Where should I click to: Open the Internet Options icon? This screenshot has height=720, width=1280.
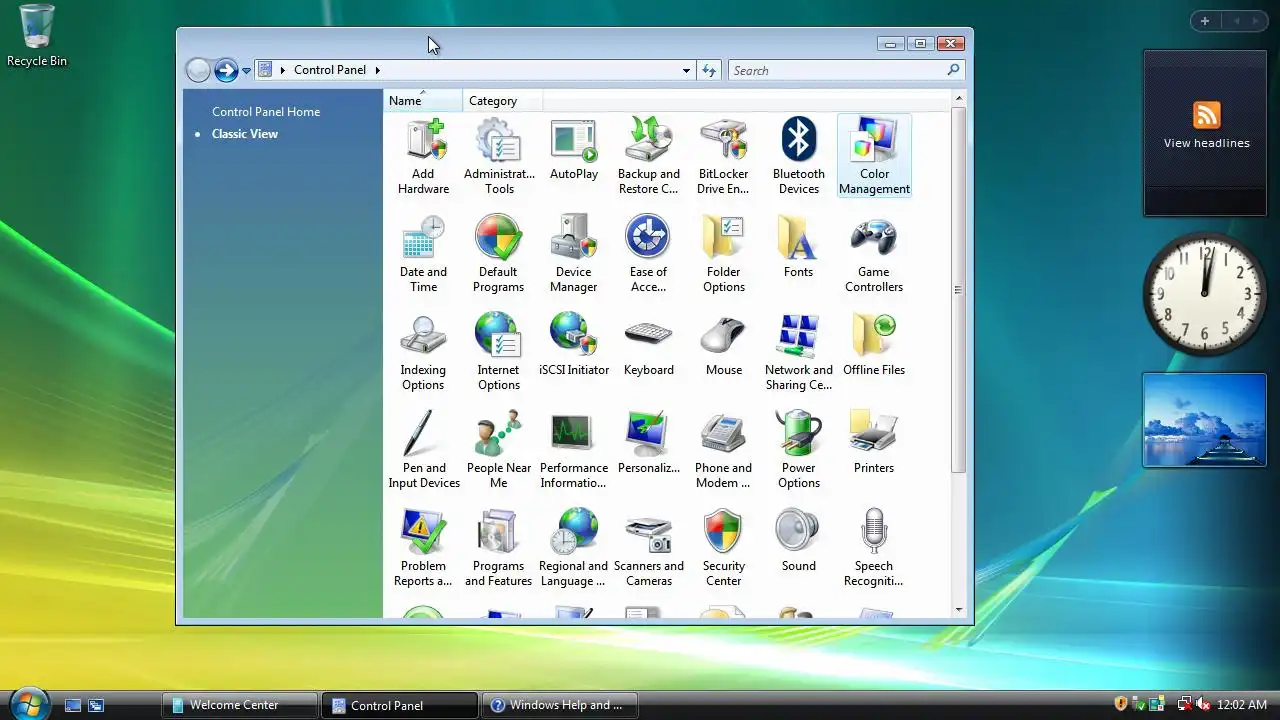[x=499, y=352]
